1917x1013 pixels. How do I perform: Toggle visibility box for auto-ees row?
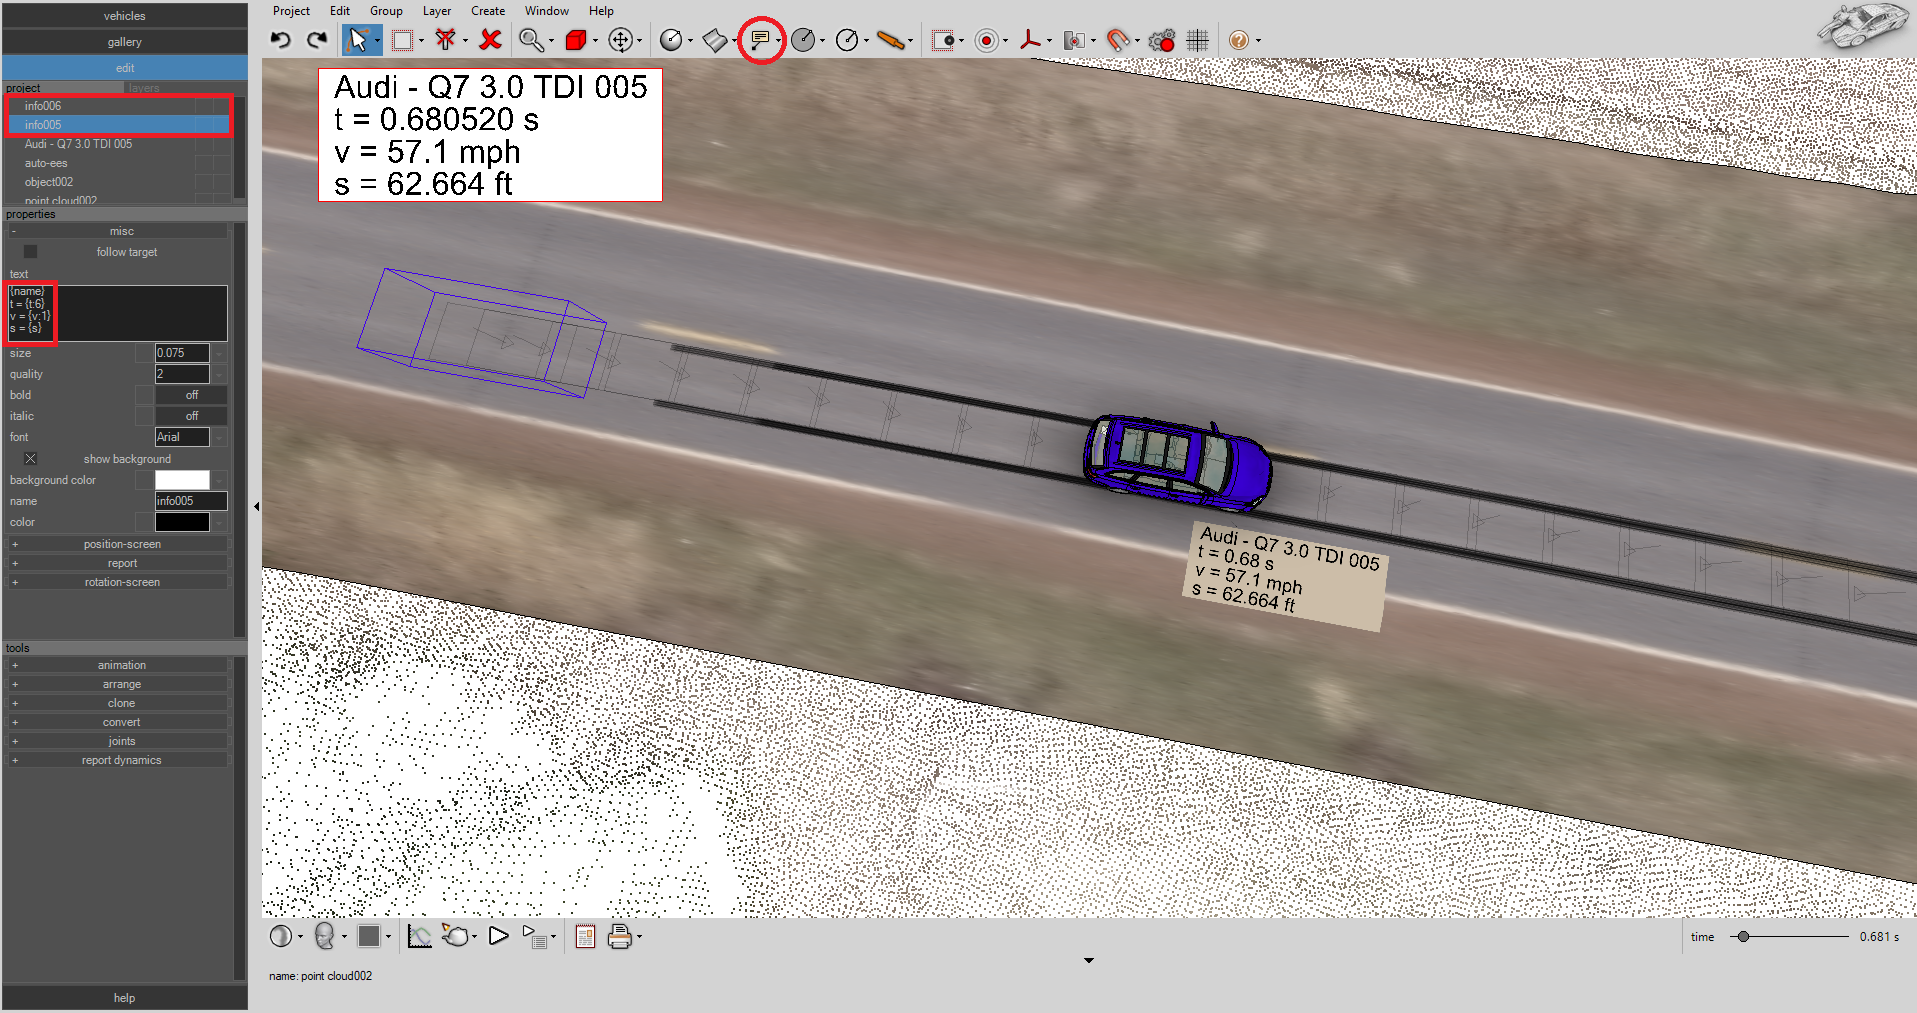point(203,163)
